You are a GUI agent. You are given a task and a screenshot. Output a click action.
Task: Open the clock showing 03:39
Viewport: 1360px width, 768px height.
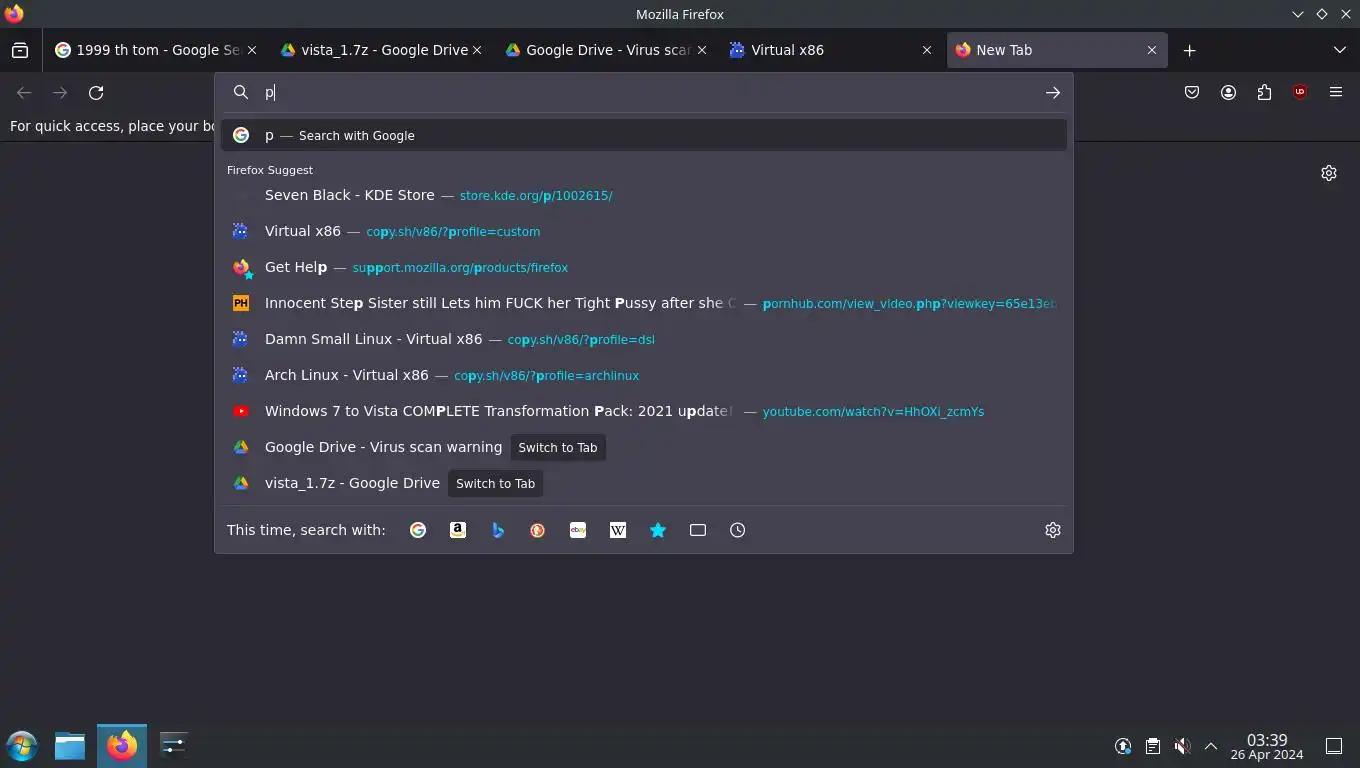click(1267, 746)
